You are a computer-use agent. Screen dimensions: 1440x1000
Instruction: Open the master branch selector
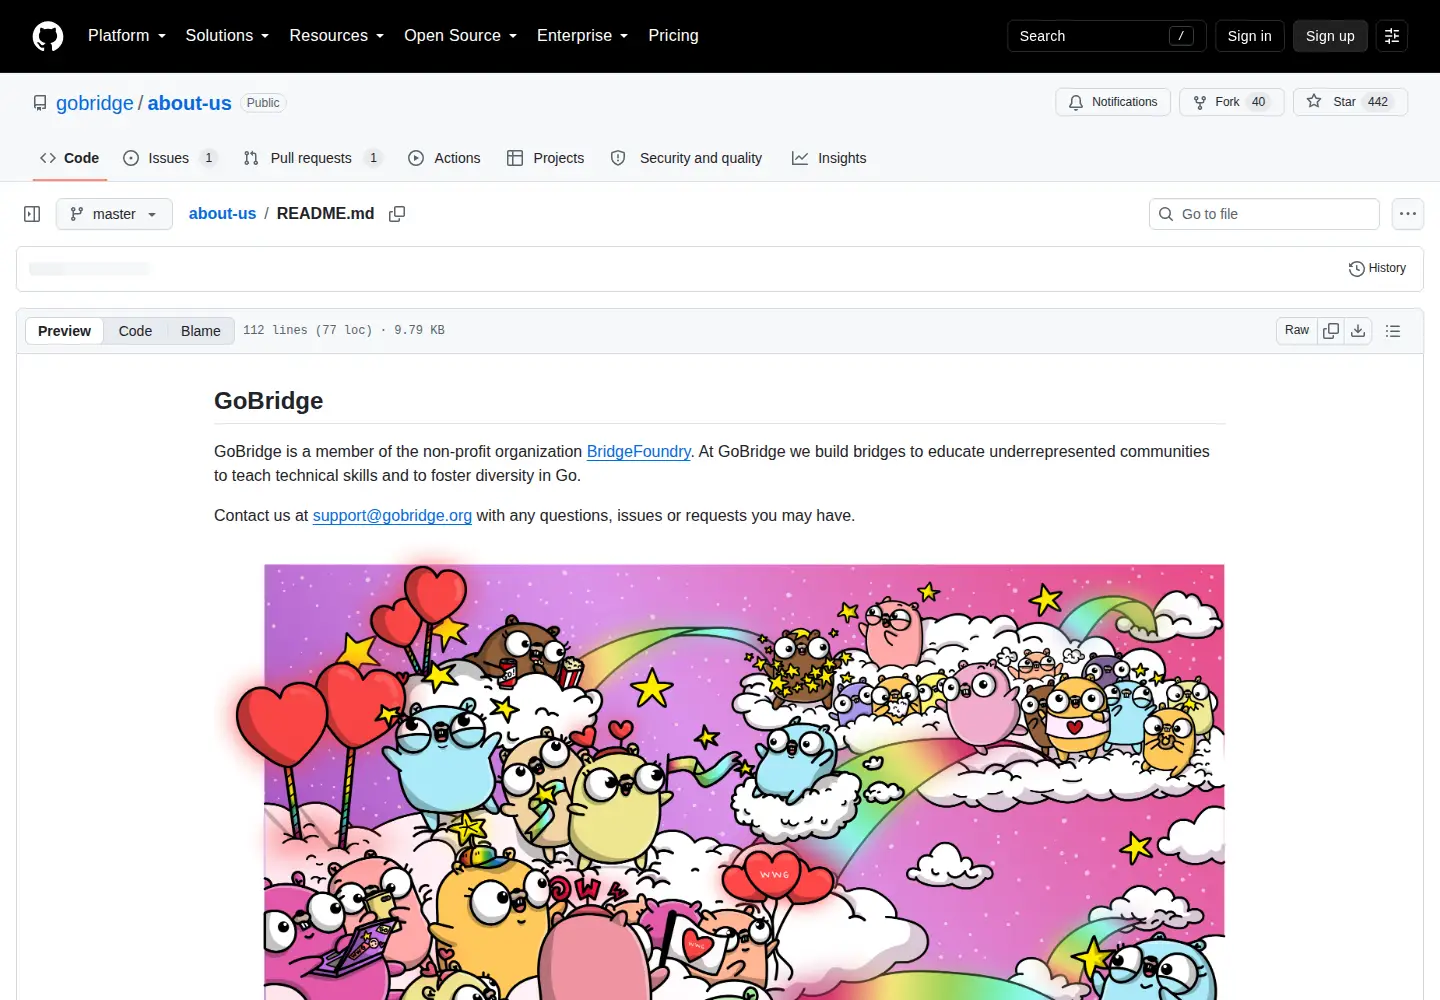coord(114,214)
